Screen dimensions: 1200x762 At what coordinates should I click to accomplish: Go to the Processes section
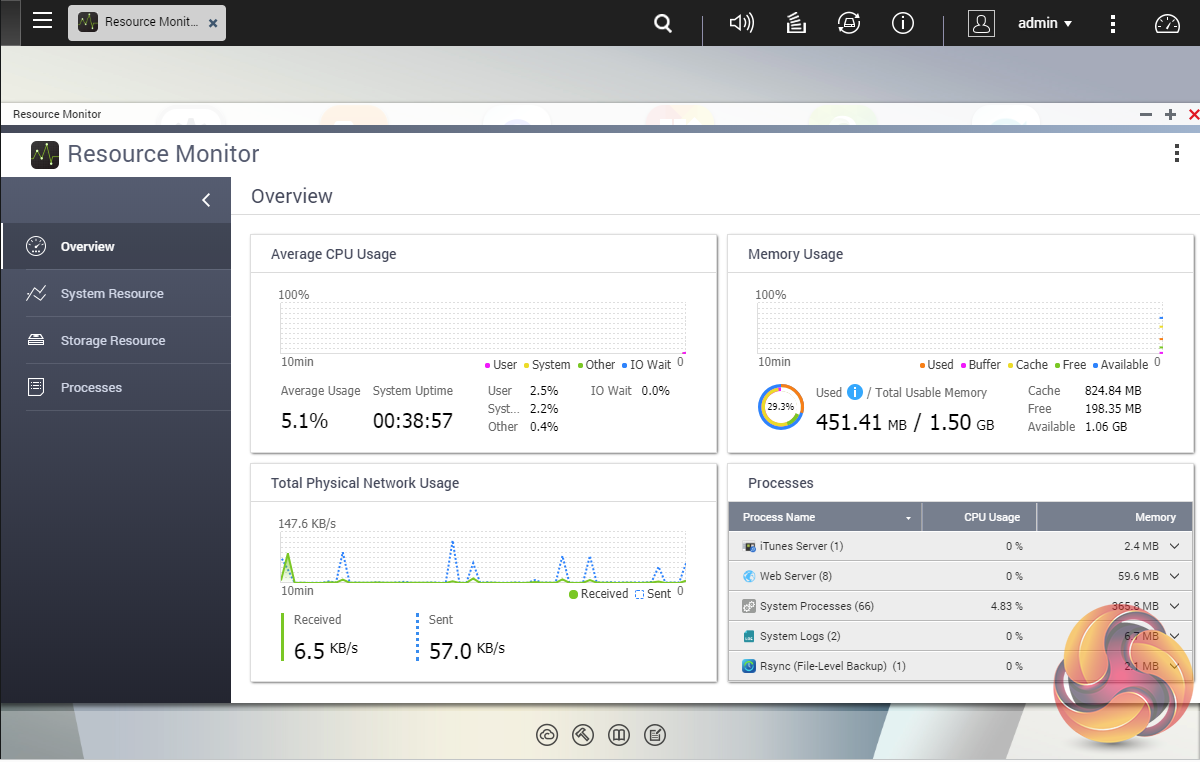[91, 388]
